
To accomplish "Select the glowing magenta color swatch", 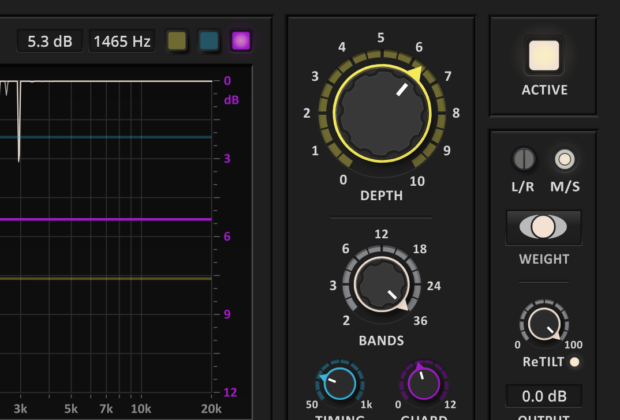I will point(241,41).
